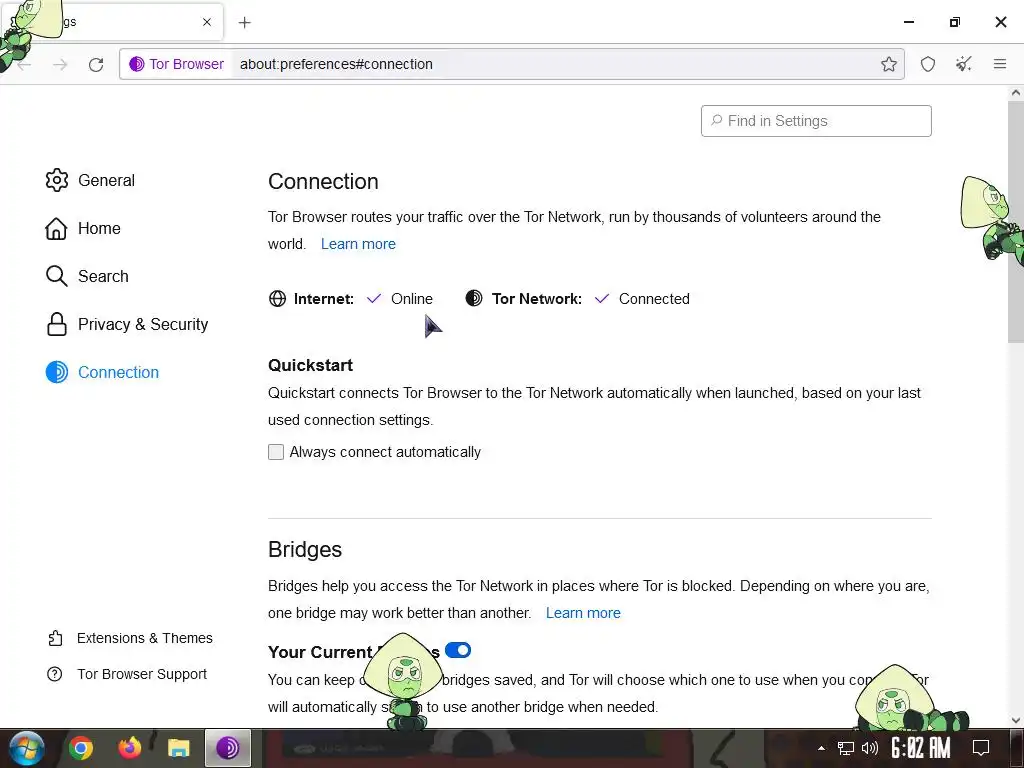Click the Home house icon in the sidebar
The width and height of the screenshot is (1024, 768).
56,229
